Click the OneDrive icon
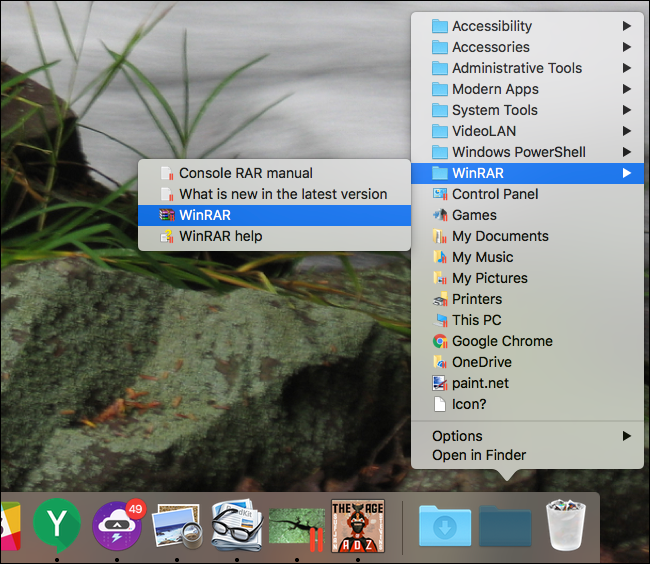The image size is (650, 564). pyautogui.click(x=440, y=362)
